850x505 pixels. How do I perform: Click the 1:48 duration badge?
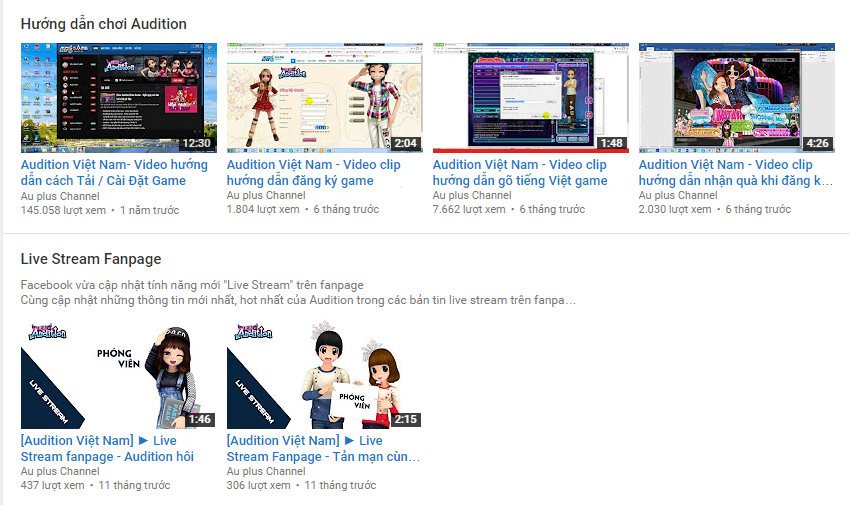[x=611, y=143]
